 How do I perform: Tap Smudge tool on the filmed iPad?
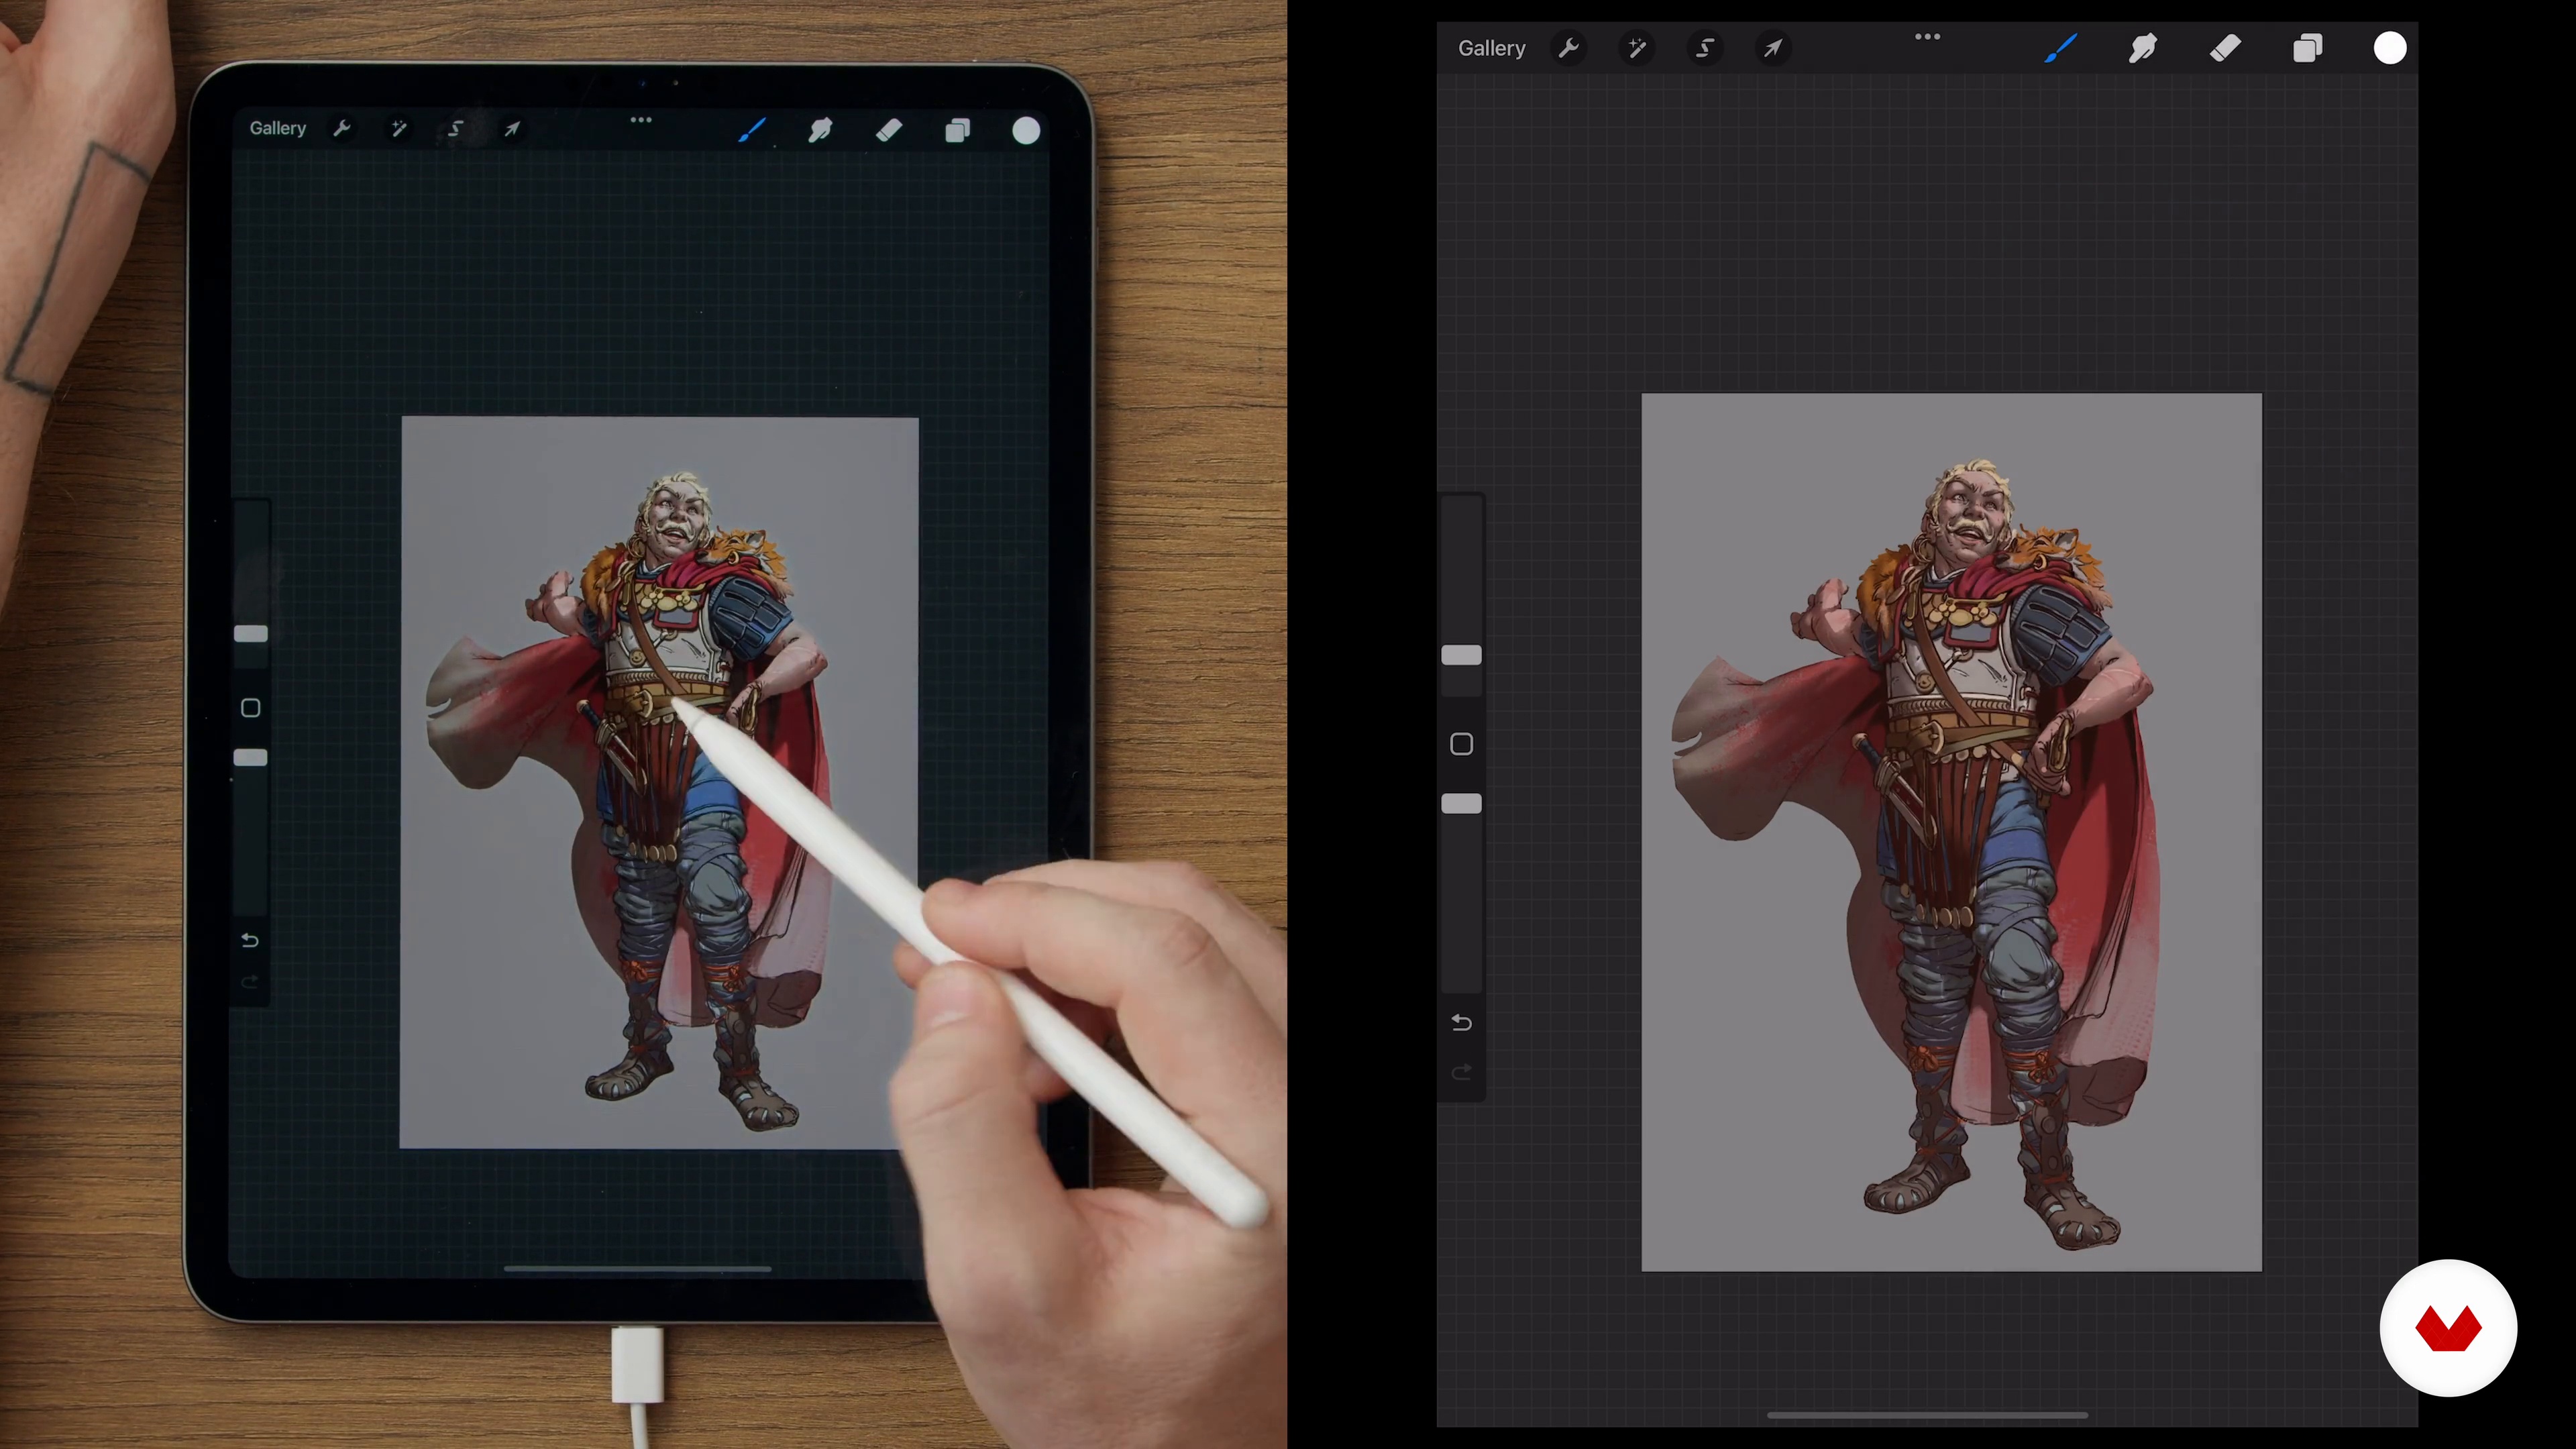coord(820,130)
